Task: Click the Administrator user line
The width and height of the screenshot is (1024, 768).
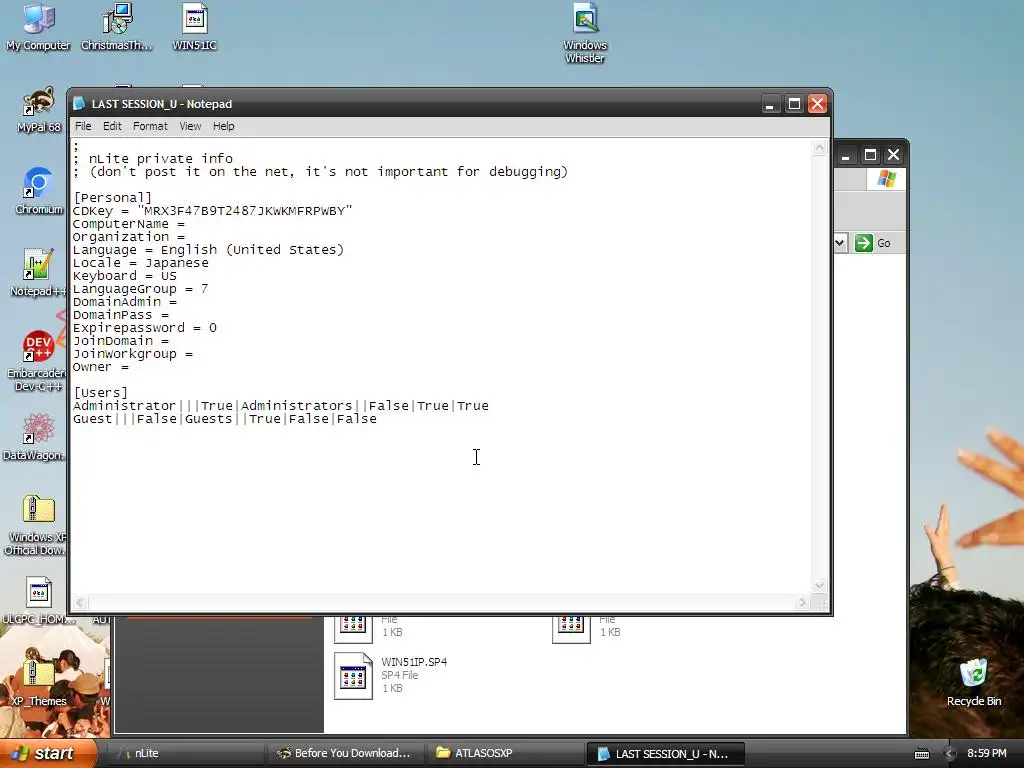Action: [x=281, y=406]
